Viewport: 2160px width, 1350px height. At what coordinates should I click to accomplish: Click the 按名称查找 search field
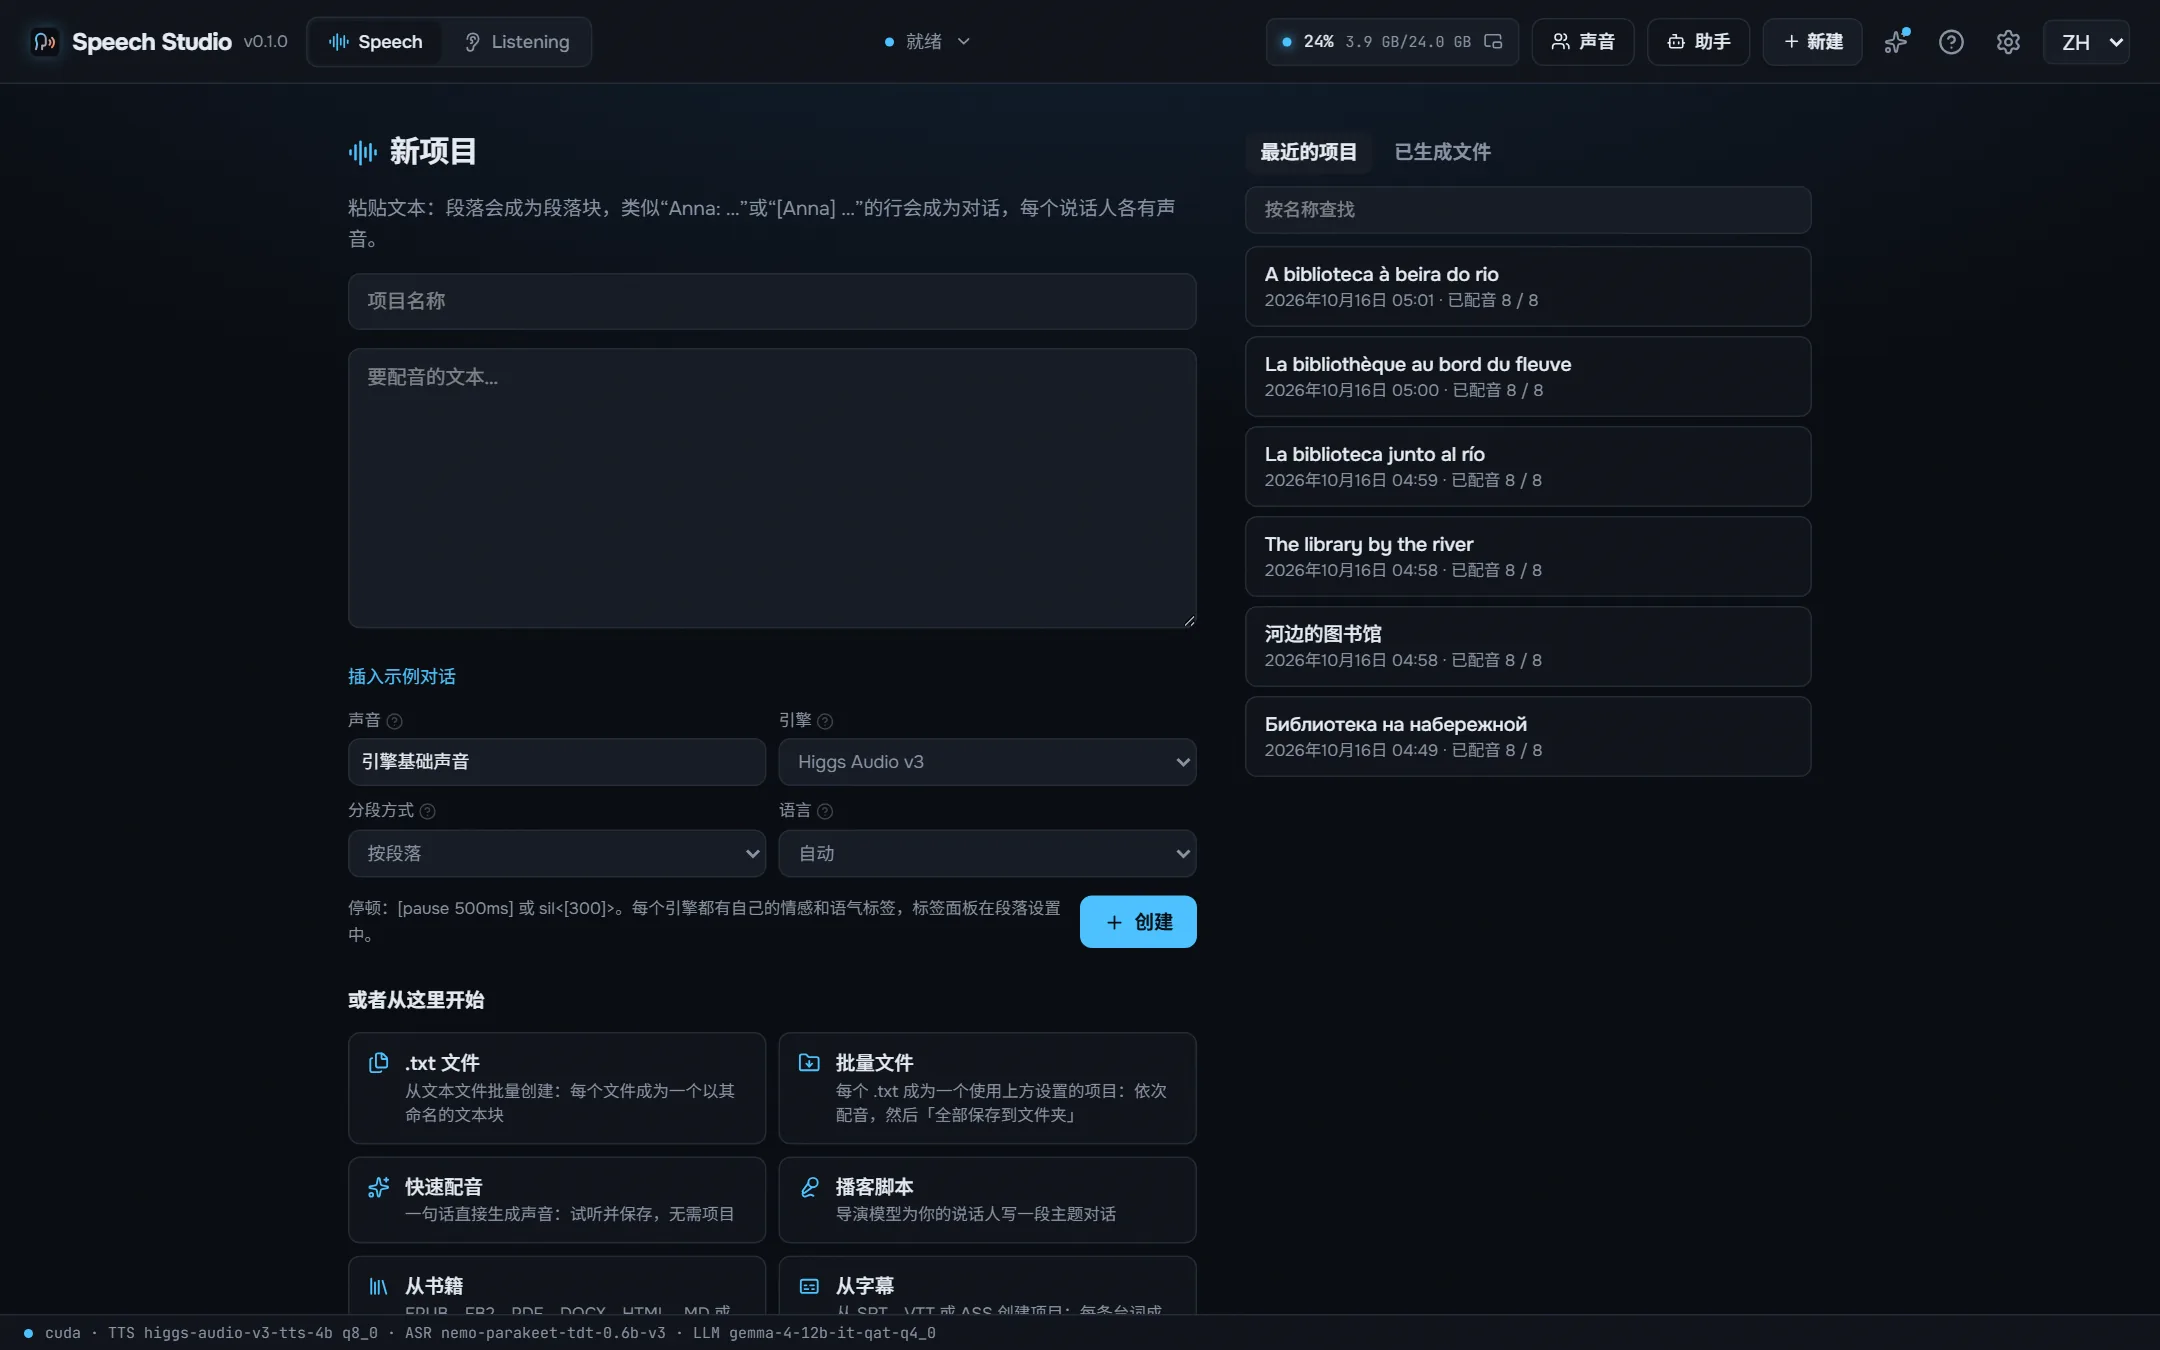1528,210
